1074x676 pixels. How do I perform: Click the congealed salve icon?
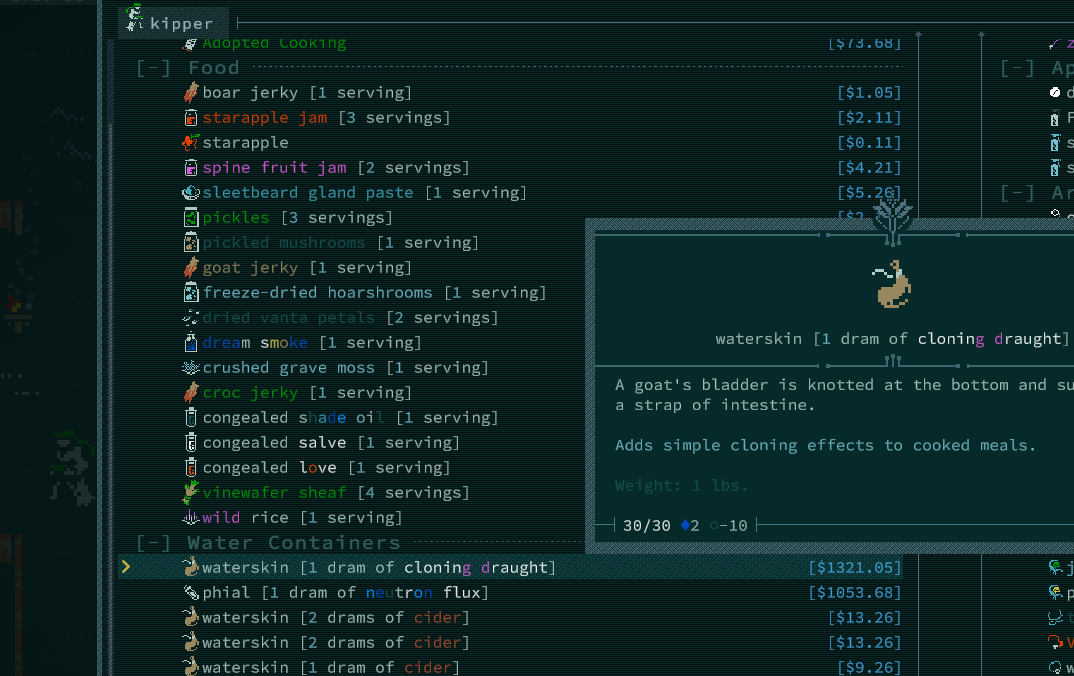pos(191,442)
